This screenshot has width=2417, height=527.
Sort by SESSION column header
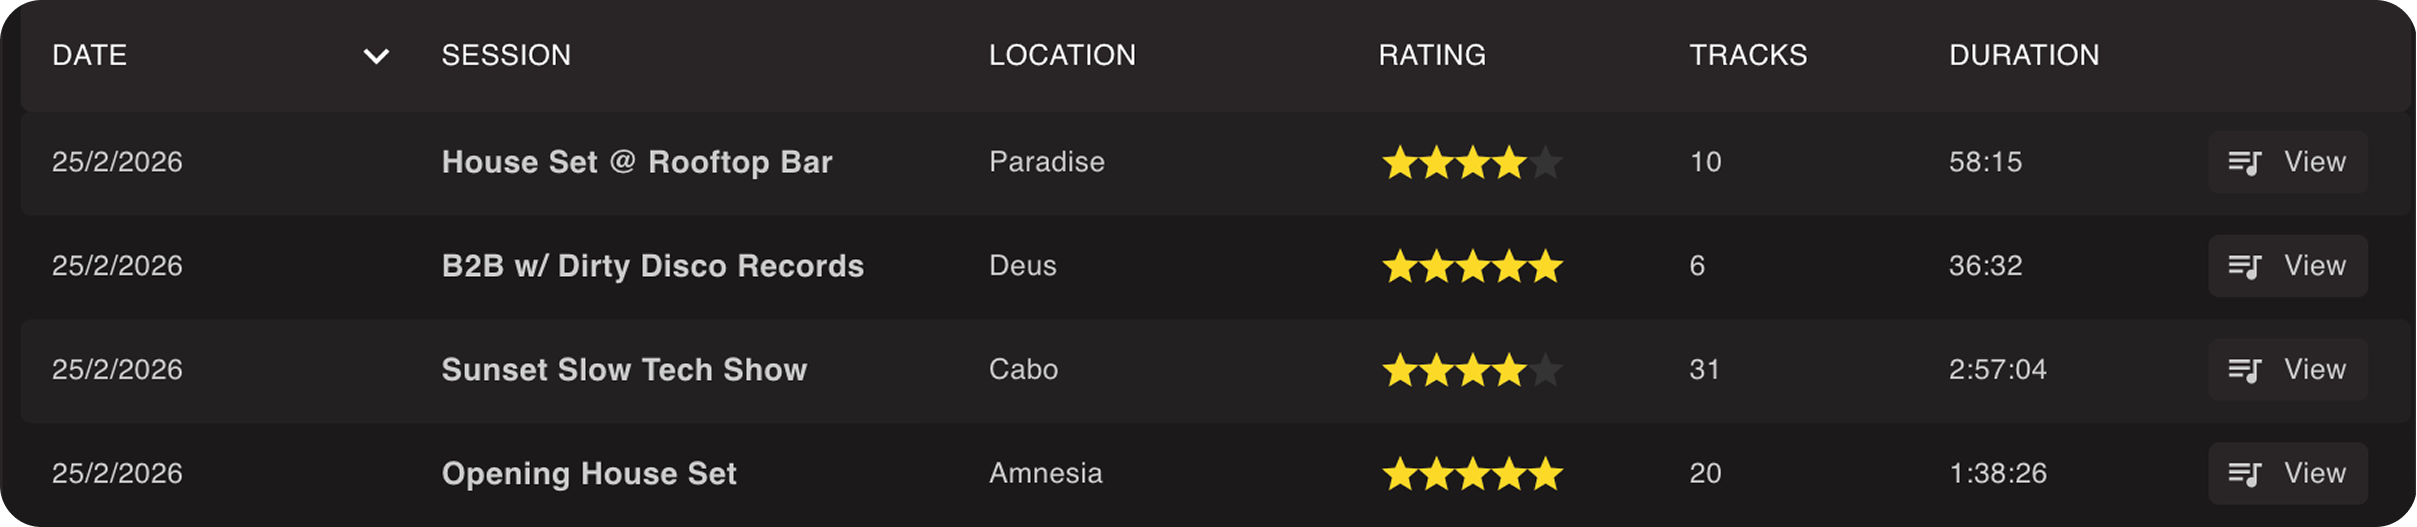[x=506, y=55]
